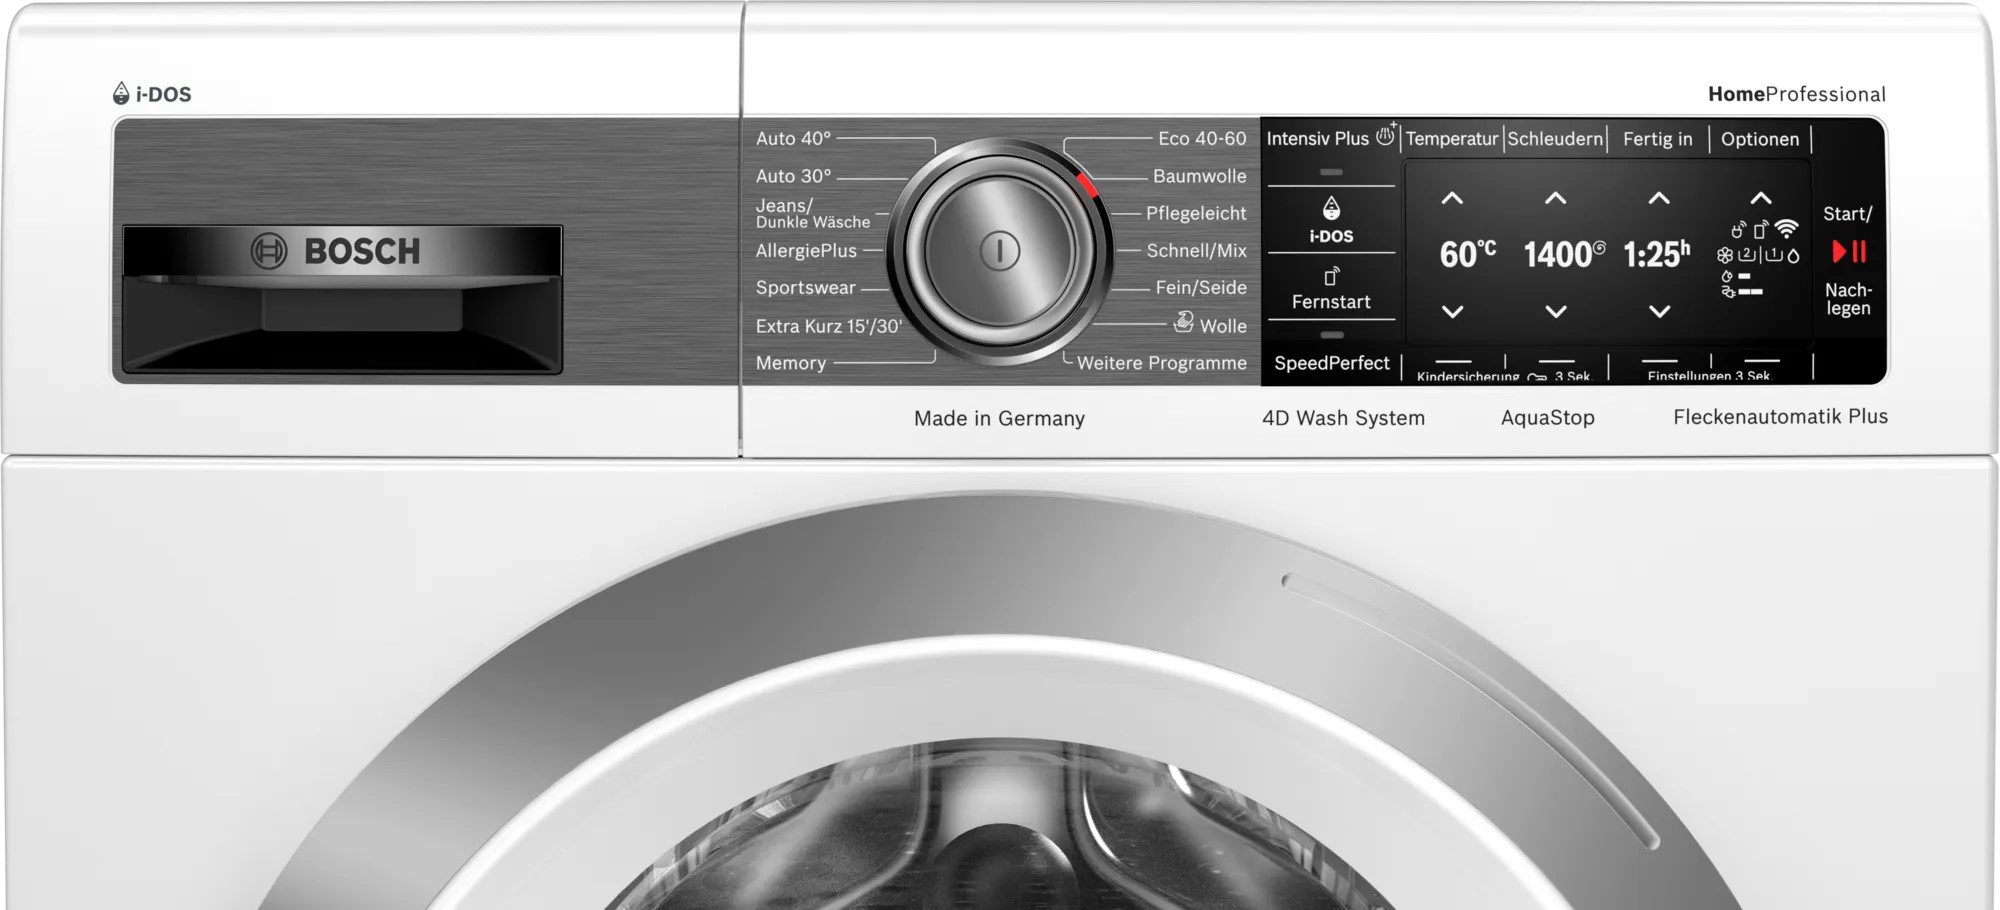
Task: Choose the AllergiePlus program
Action: (806, 251)
